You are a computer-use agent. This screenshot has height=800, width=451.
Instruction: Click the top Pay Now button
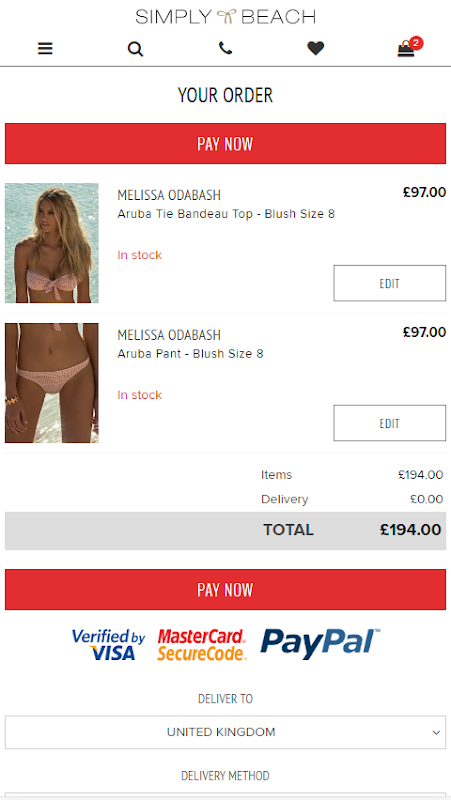click(226, 143)
